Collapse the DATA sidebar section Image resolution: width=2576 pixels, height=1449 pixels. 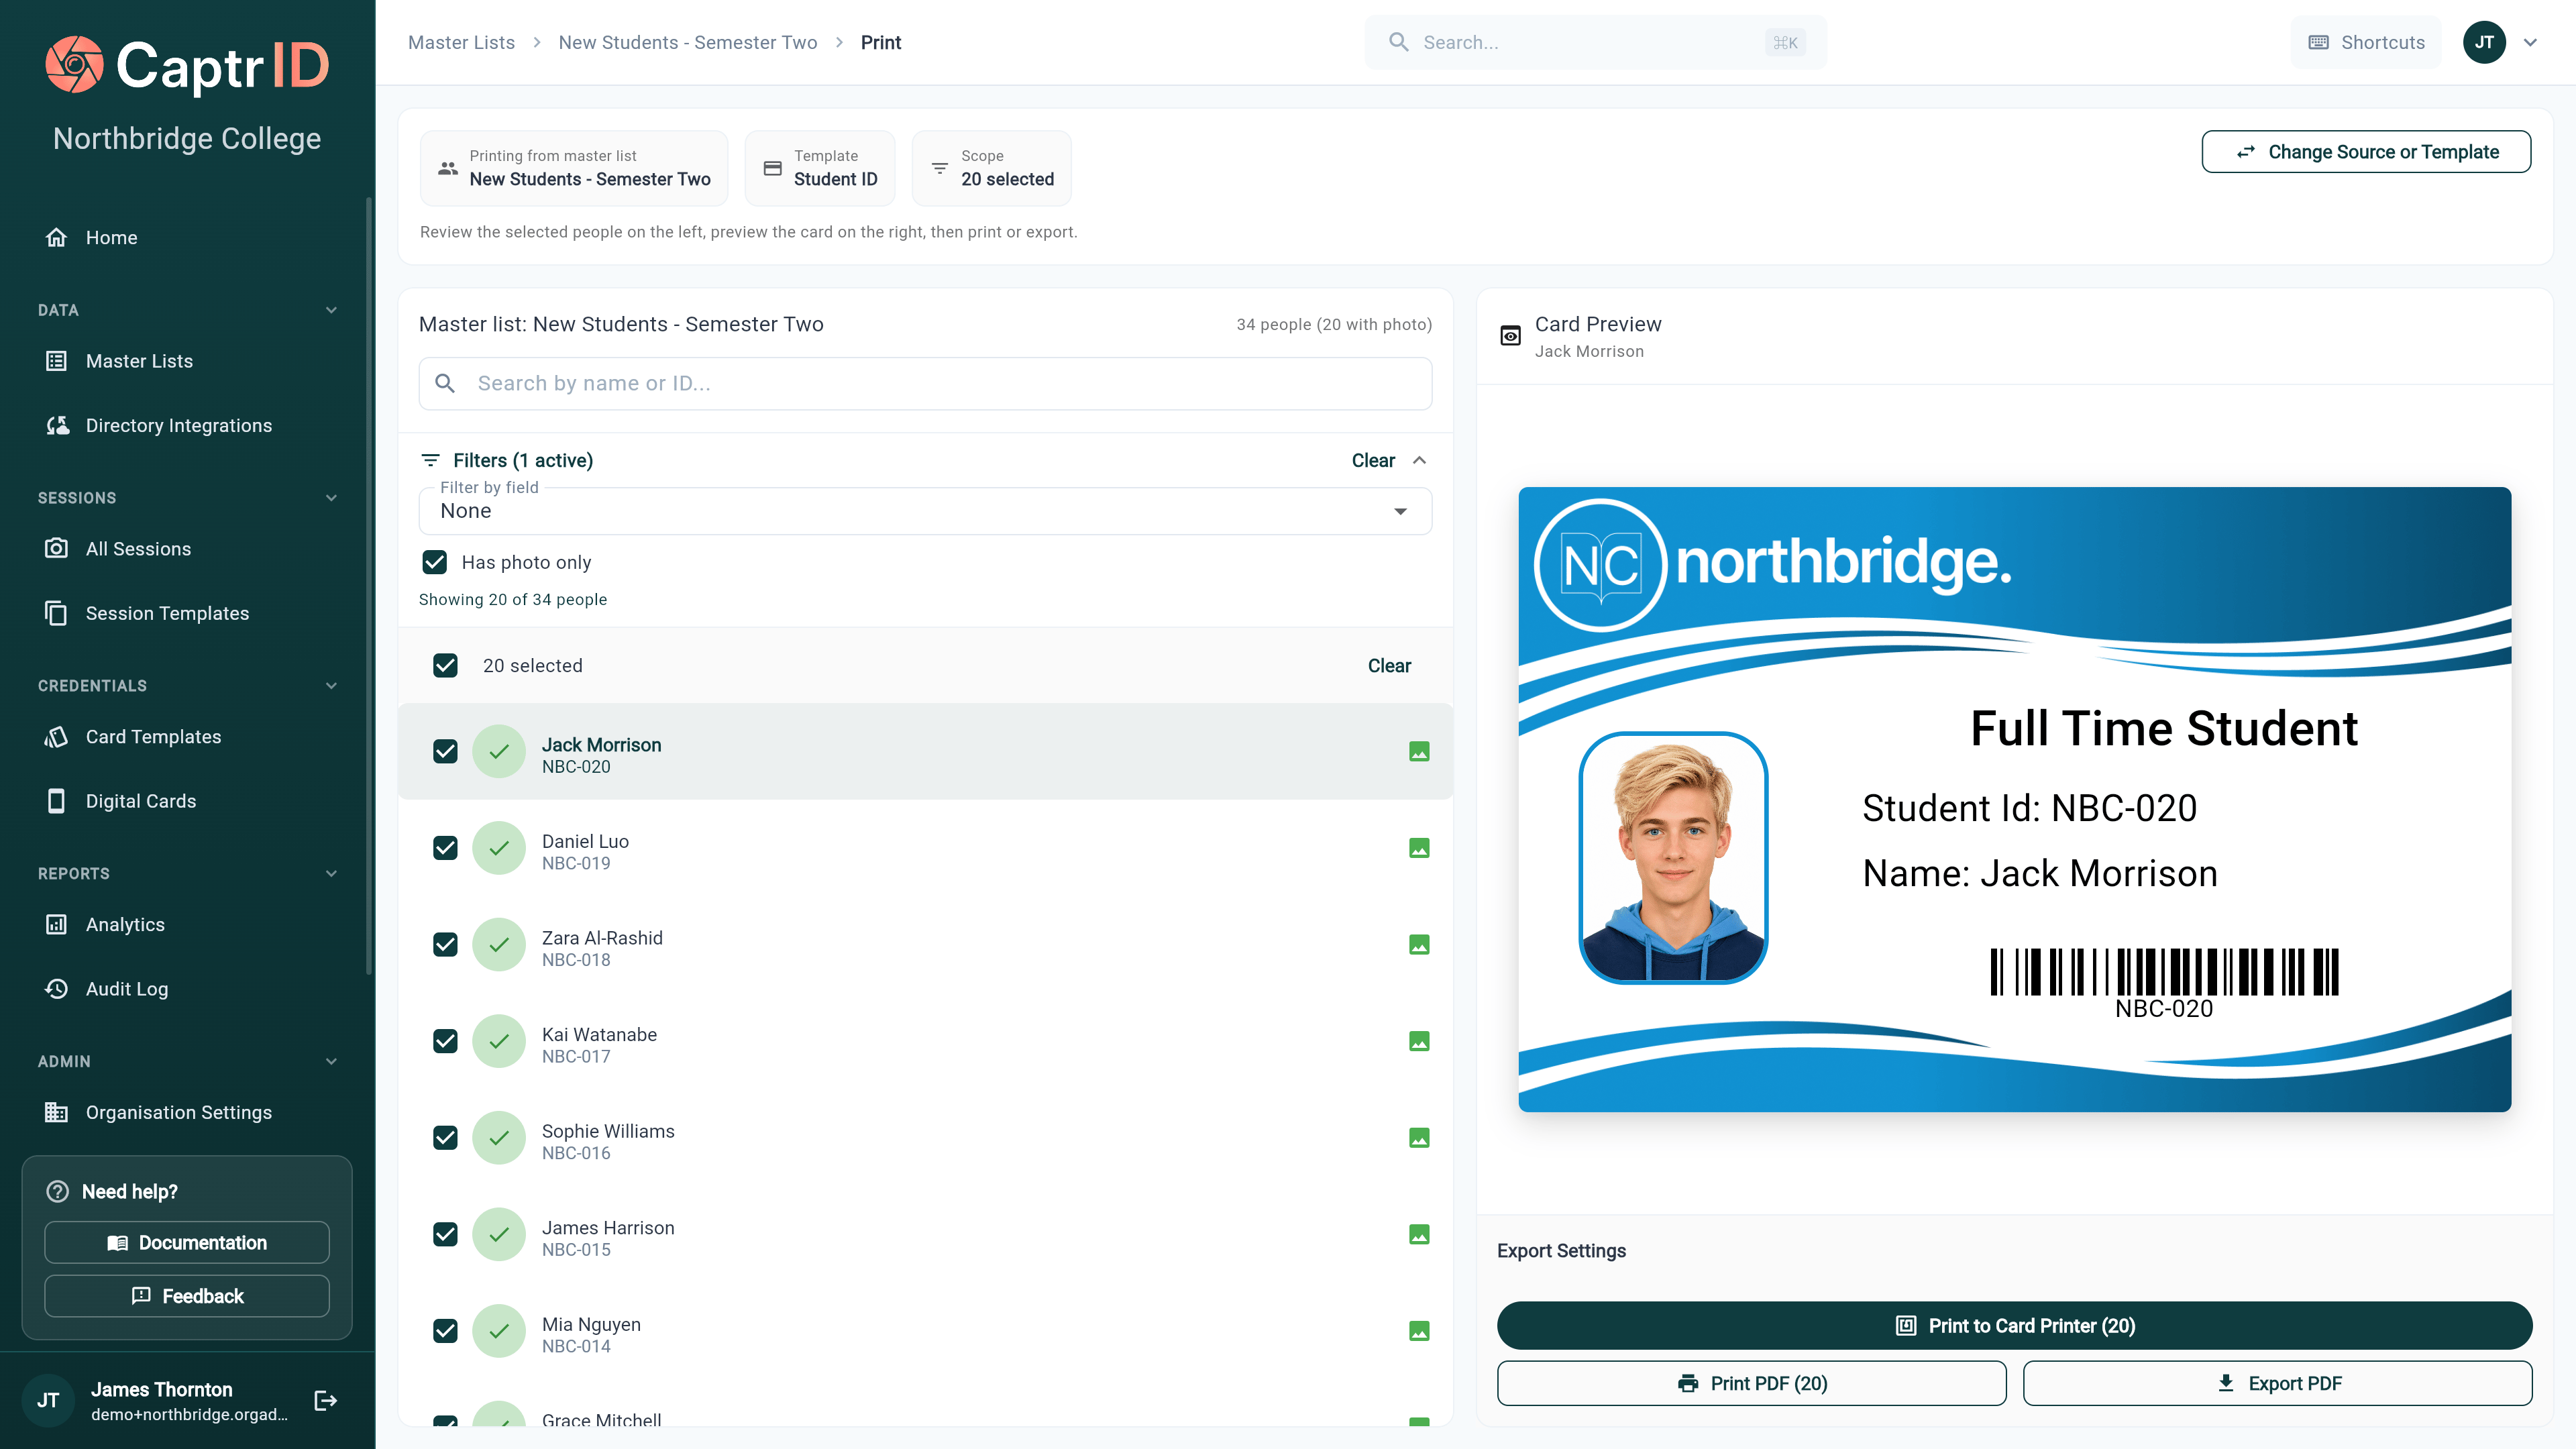point(331,310)
